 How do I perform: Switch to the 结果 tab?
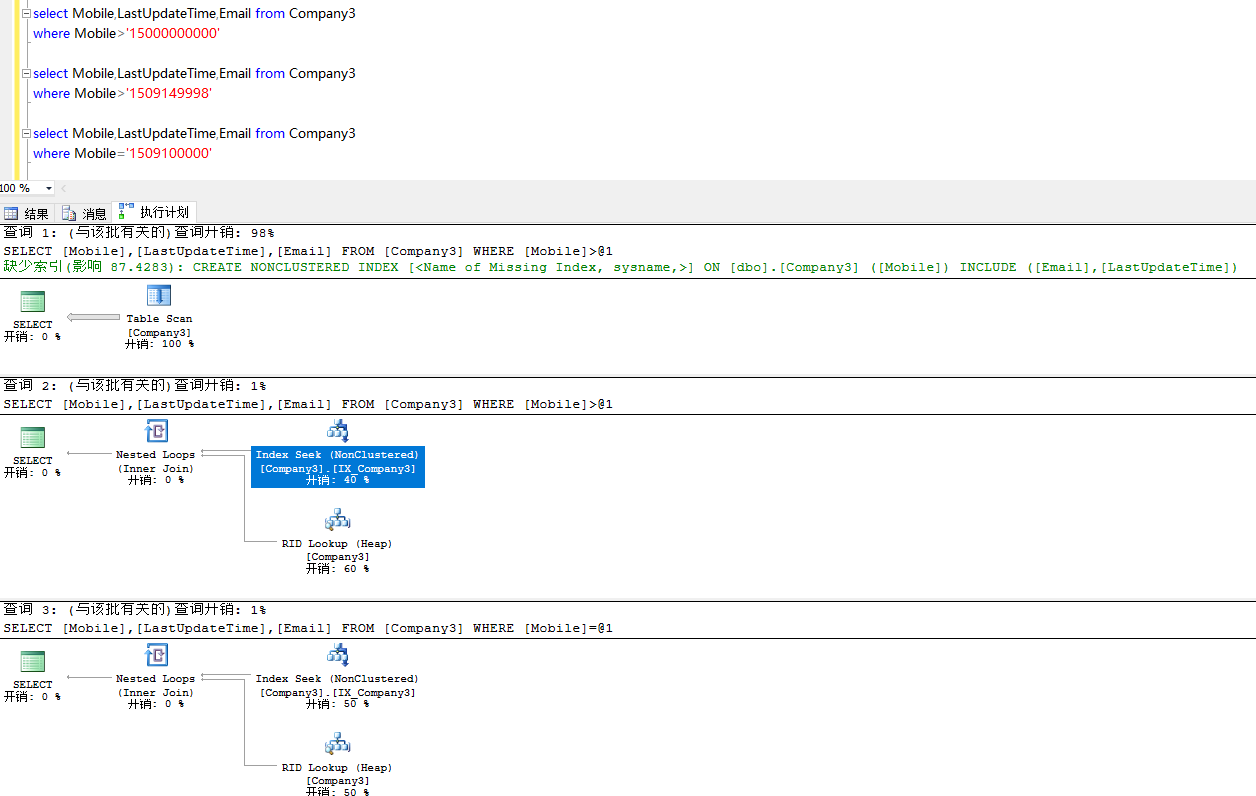pos(27,213)
